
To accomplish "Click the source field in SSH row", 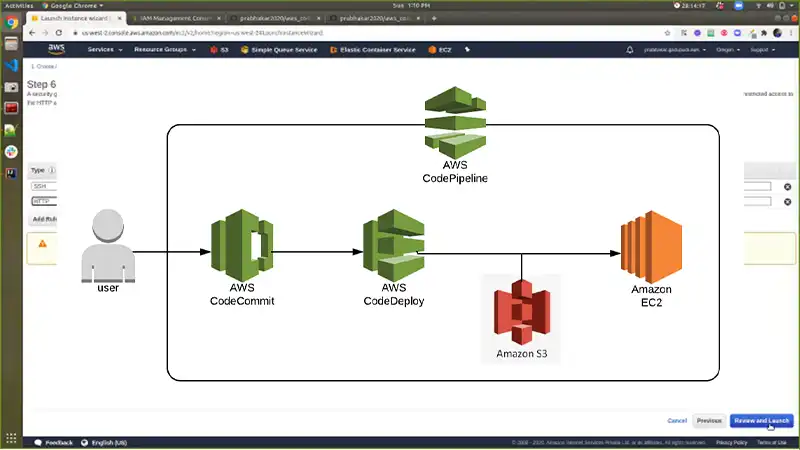I will point(757,187).
